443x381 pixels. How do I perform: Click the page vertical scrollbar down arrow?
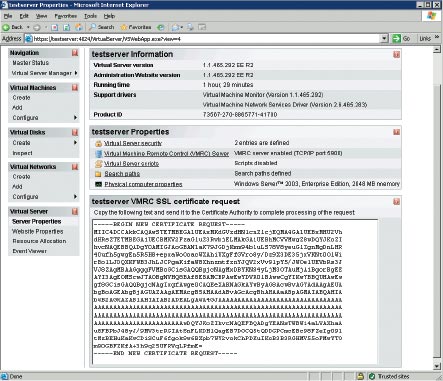tap(437, 366)
